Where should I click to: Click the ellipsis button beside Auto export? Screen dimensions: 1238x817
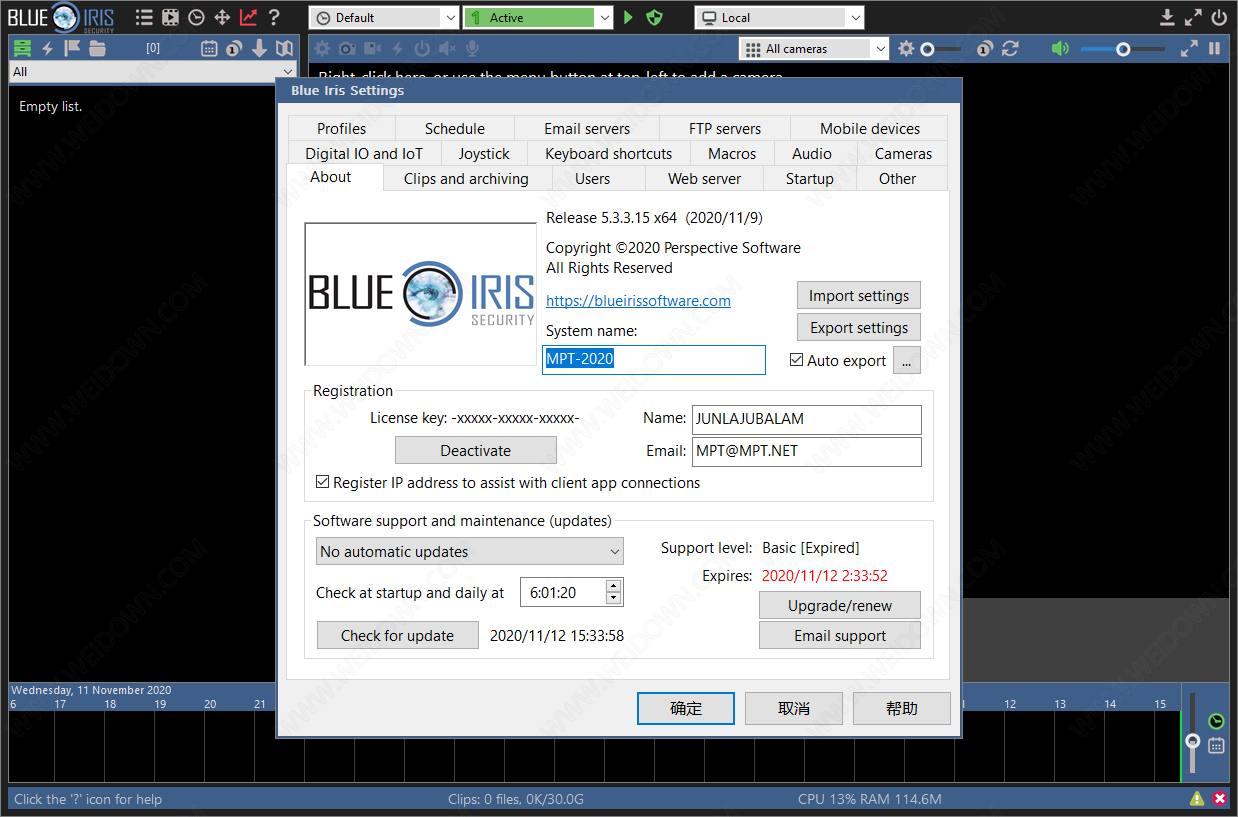coord(906,360)
